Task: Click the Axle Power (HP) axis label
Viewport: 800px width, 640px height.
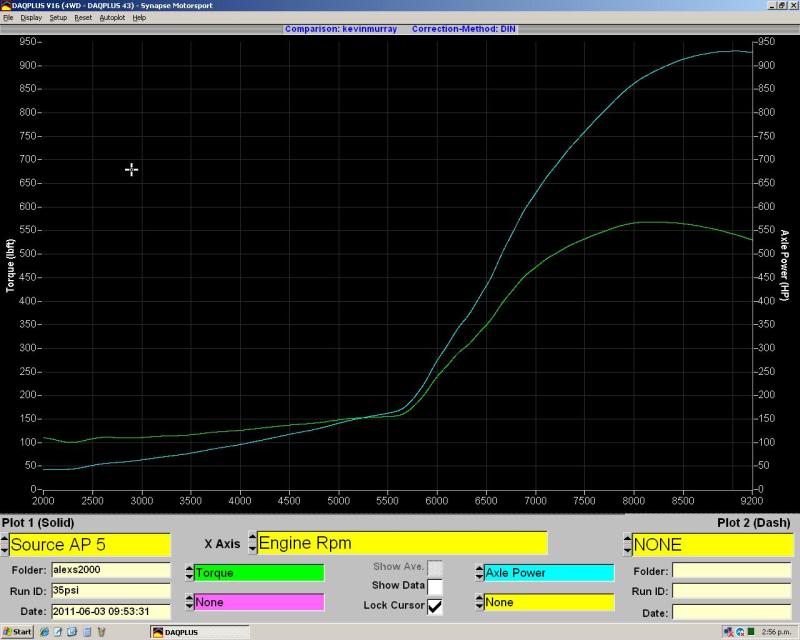Action: point(784,265)
